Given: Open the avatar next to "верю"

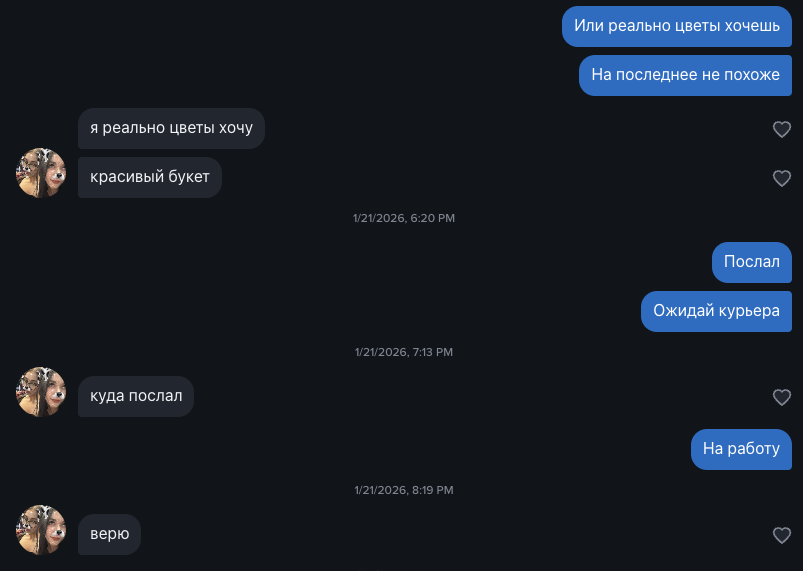Looking at the screenshot, I should [x=41, y=530].
